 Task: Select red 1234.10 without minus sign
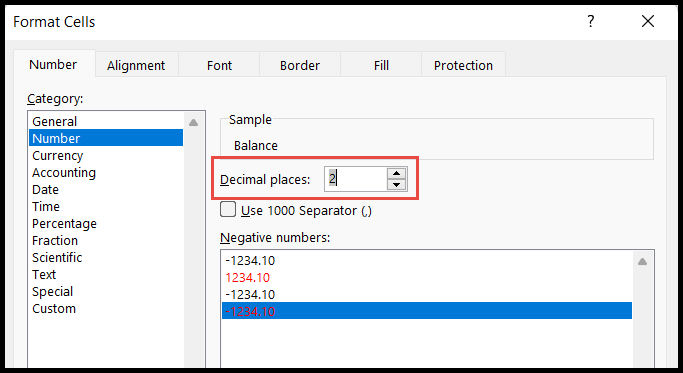427,277
